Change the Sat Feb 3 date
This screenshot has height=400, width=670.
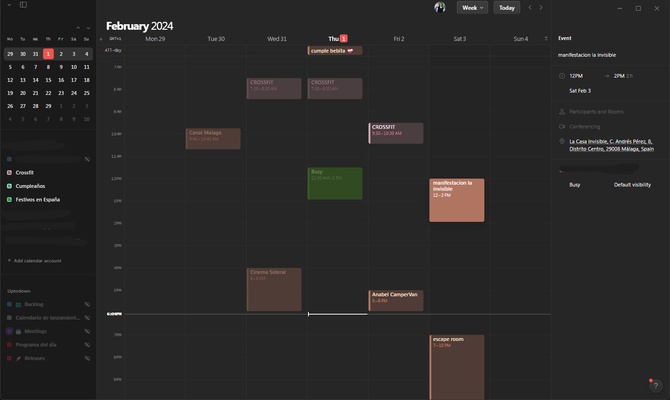tap(580, 91)
